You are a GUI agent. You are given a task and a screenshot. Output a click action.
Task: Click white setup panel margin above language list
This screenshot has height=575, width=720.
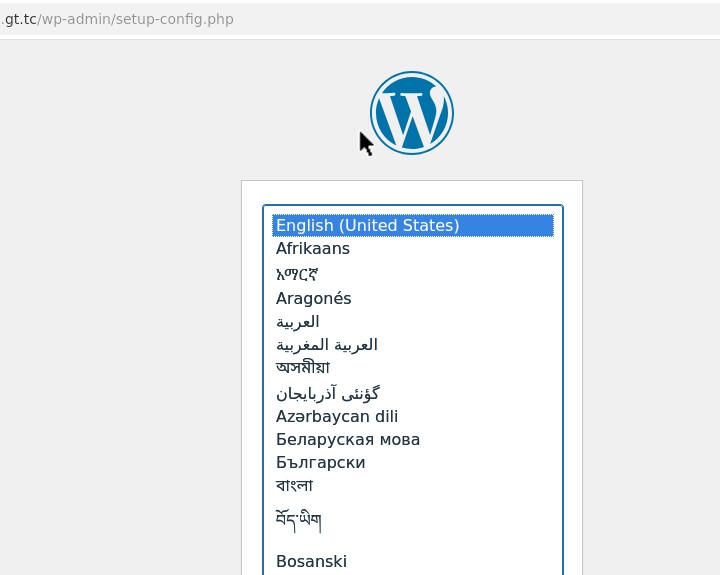[x=412, y=192]
